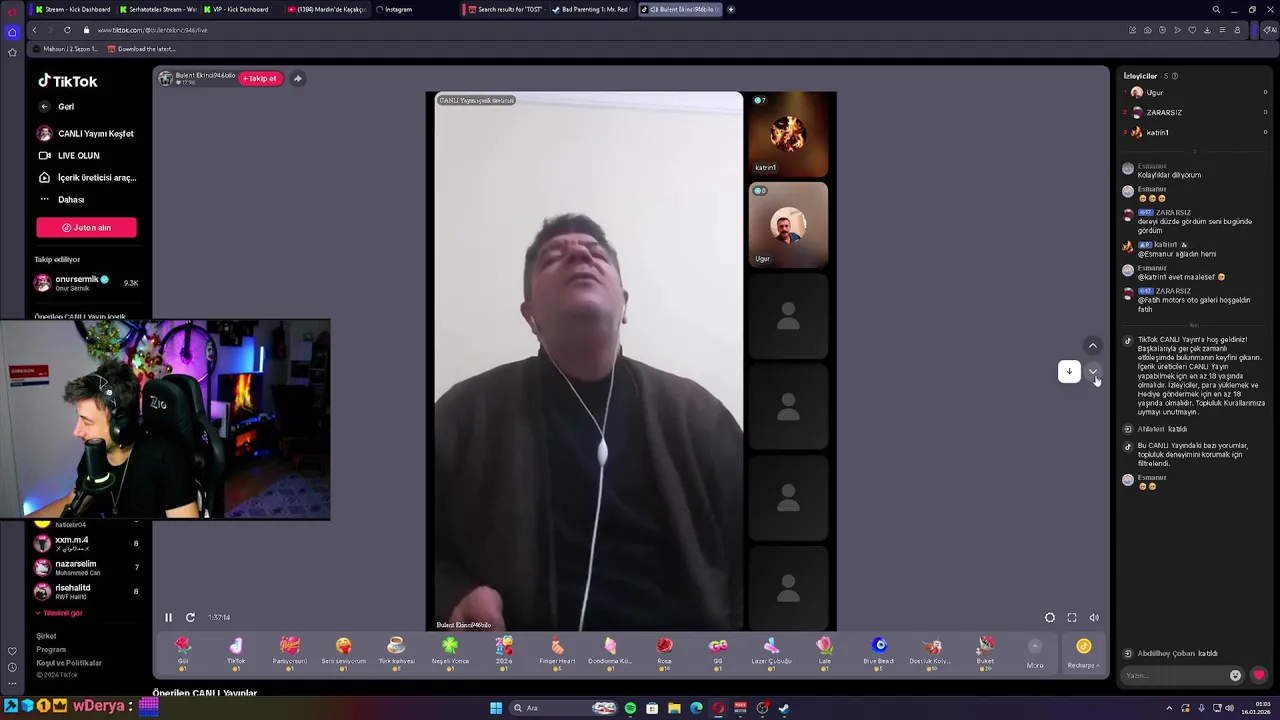Open risehalitd recommended live
This screenshot has width=1280, height=720.
click(86, 592)
